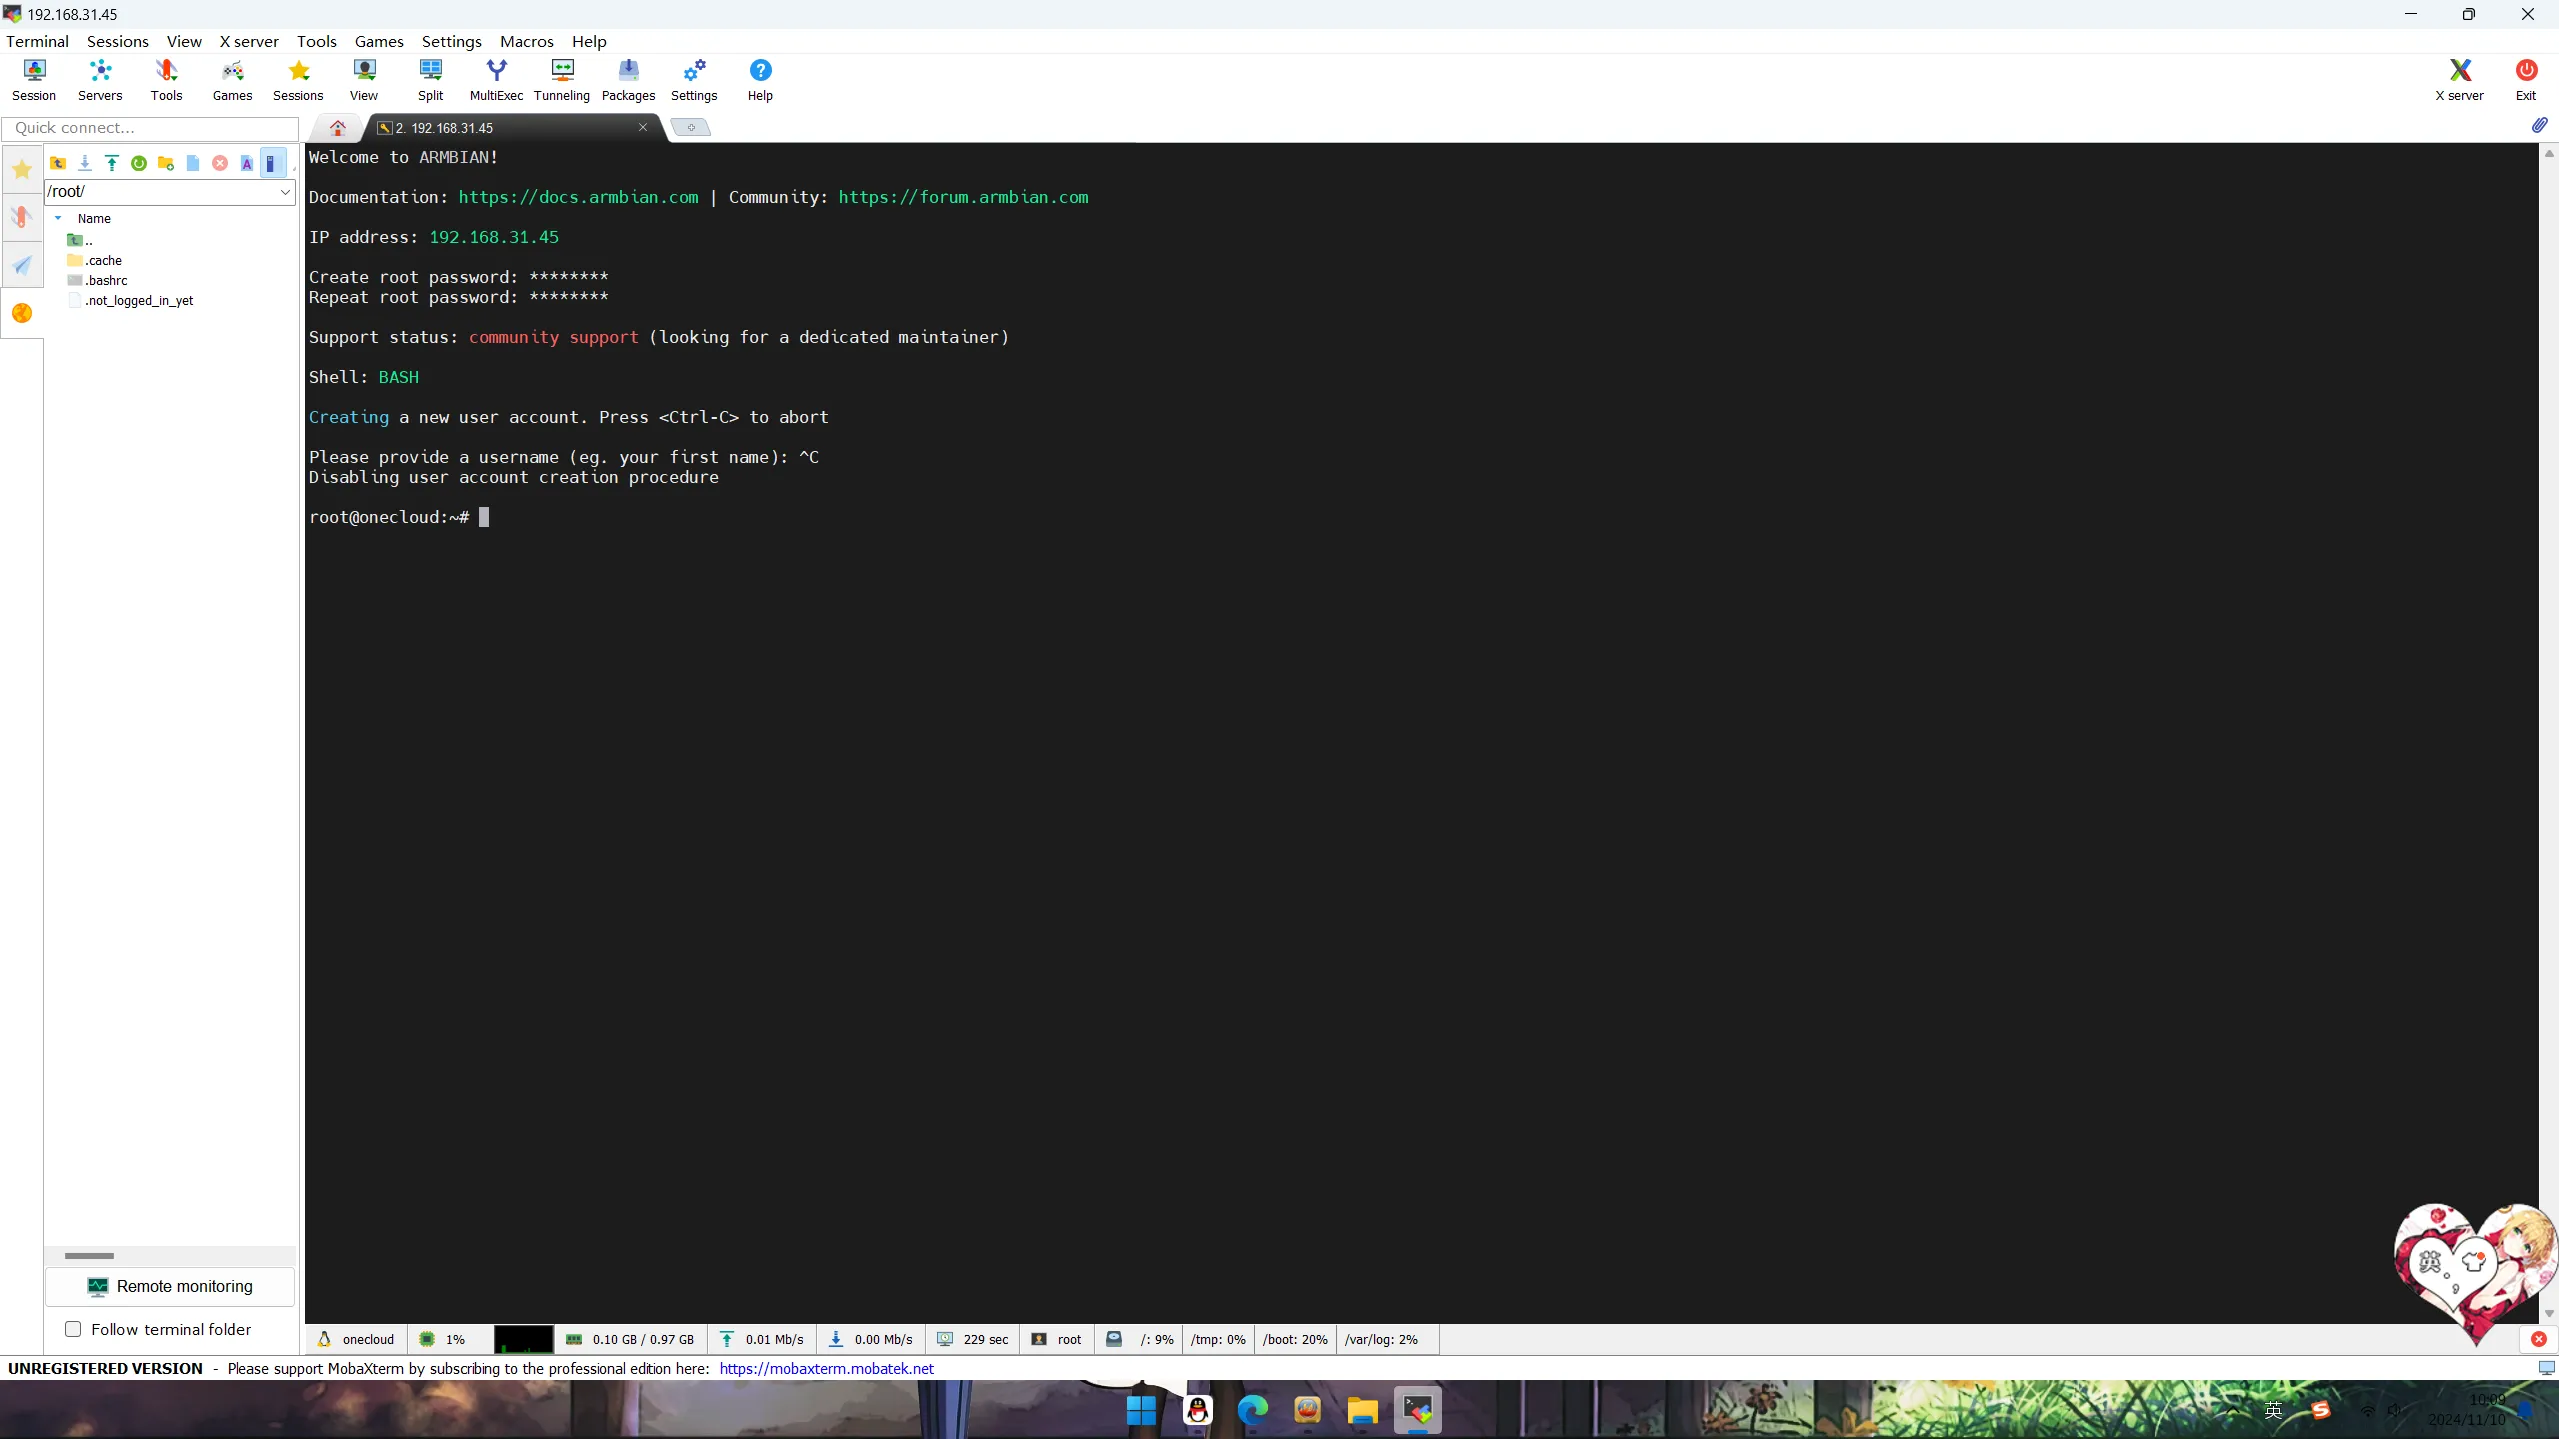The width and height of the screenshot is (2559, 1439).
Task: Collapse the Name column sort arrow
Action: click(x=58, y=218)
